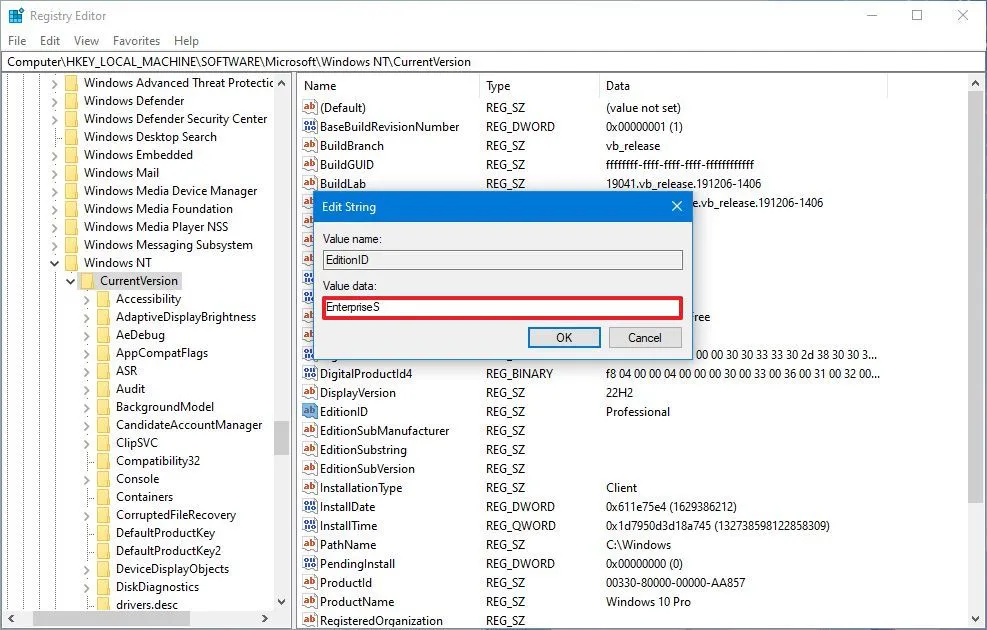987x630 pixels.
Task: Open the Favorites menu
Action: pos(136,41)
